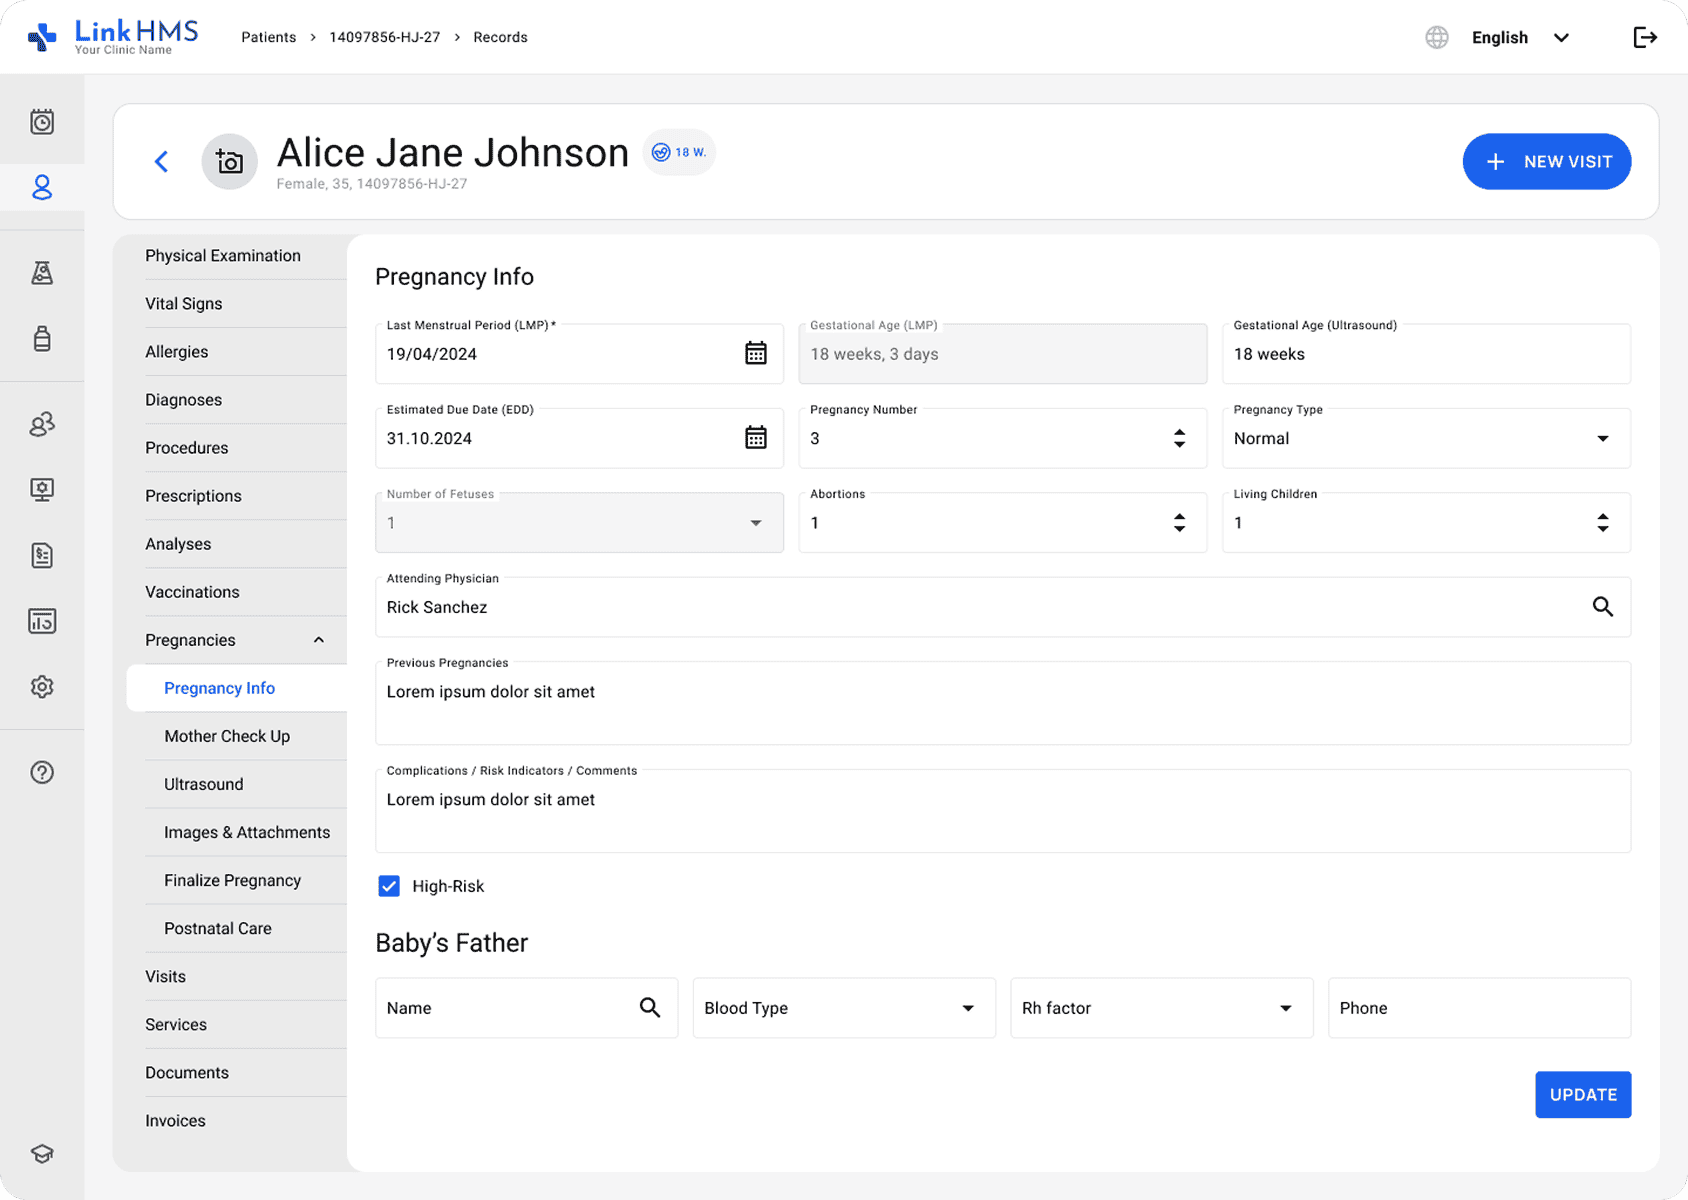Select Mother Check Up menu item
This screenshot has width=1688, height=1200.
click(x=227, y=736)
